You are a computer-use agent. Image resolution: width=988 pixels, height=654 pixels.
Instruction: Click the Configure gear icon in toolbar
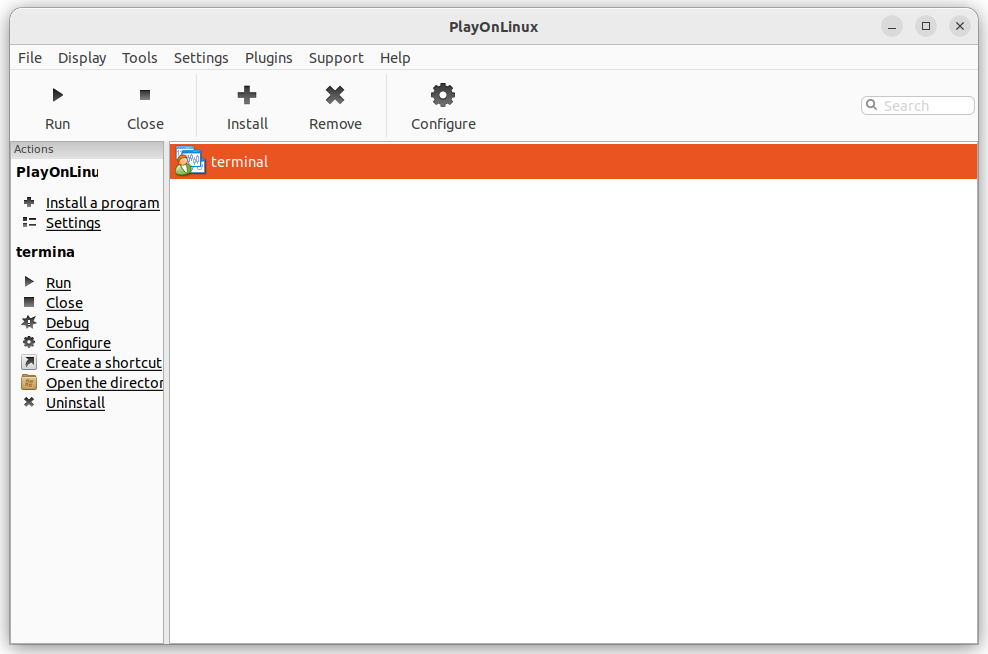[443, 95]
